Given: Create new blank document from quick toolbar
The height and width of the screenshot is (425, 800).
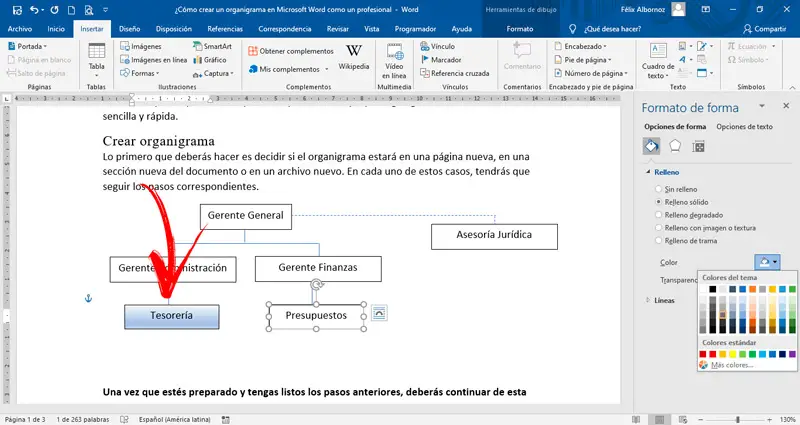Looking at the screenshot, I should (x=71, y=10).
